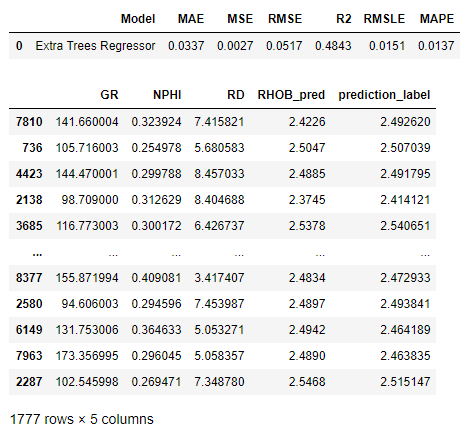Select RMSE value 0.0517
Screen dimensions: 471x432
[x=284, y=46]
